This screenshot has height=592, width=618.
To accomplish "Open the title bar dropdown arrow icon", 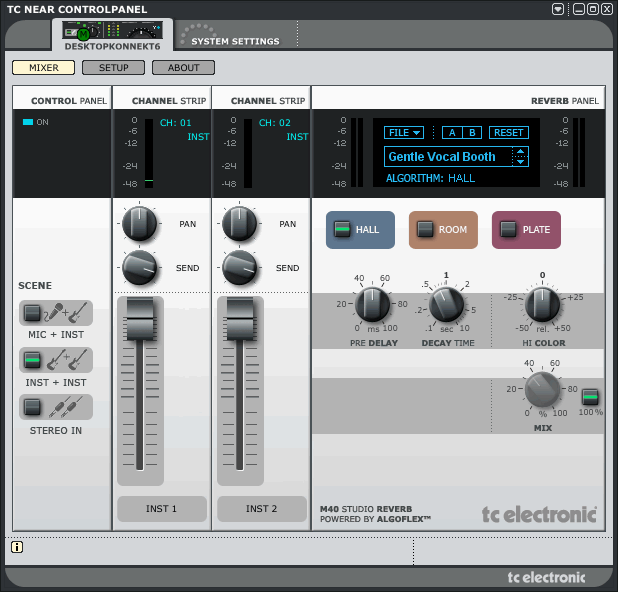I will click(x=558, y=9).
